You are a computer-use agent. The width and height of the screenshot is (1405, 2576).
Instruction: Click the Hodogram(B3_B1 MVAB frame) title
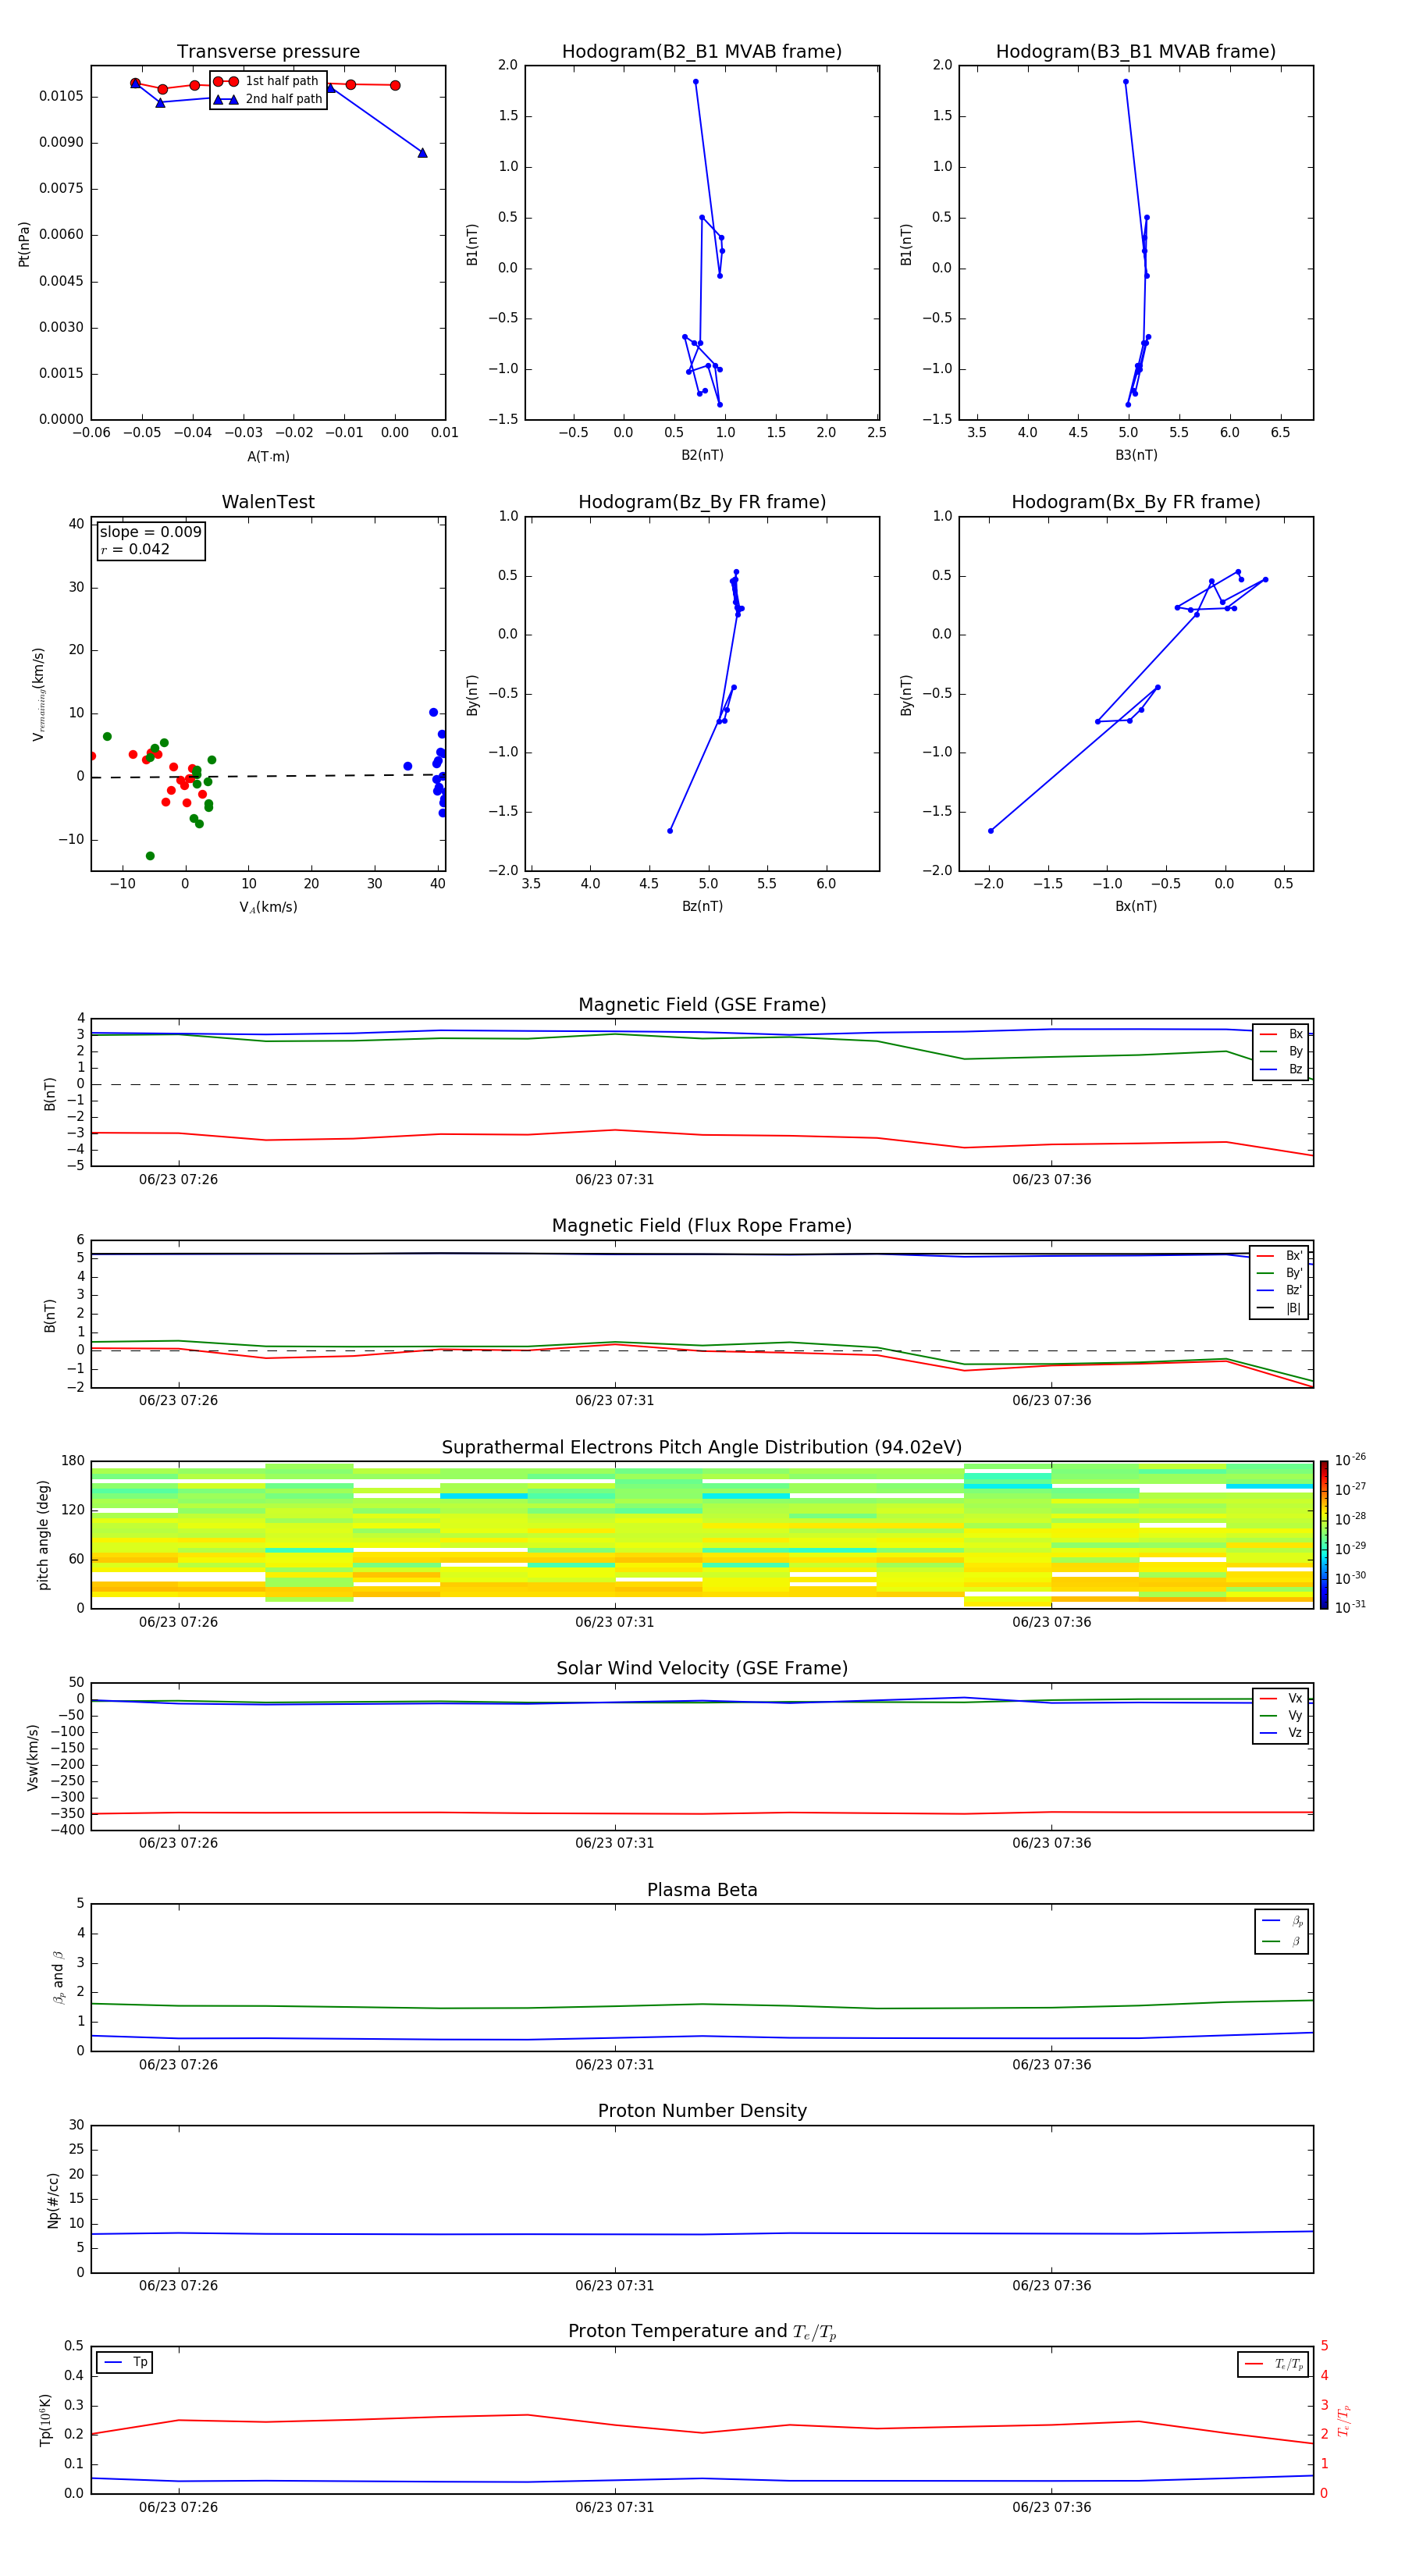click(x=1136, y=52)
